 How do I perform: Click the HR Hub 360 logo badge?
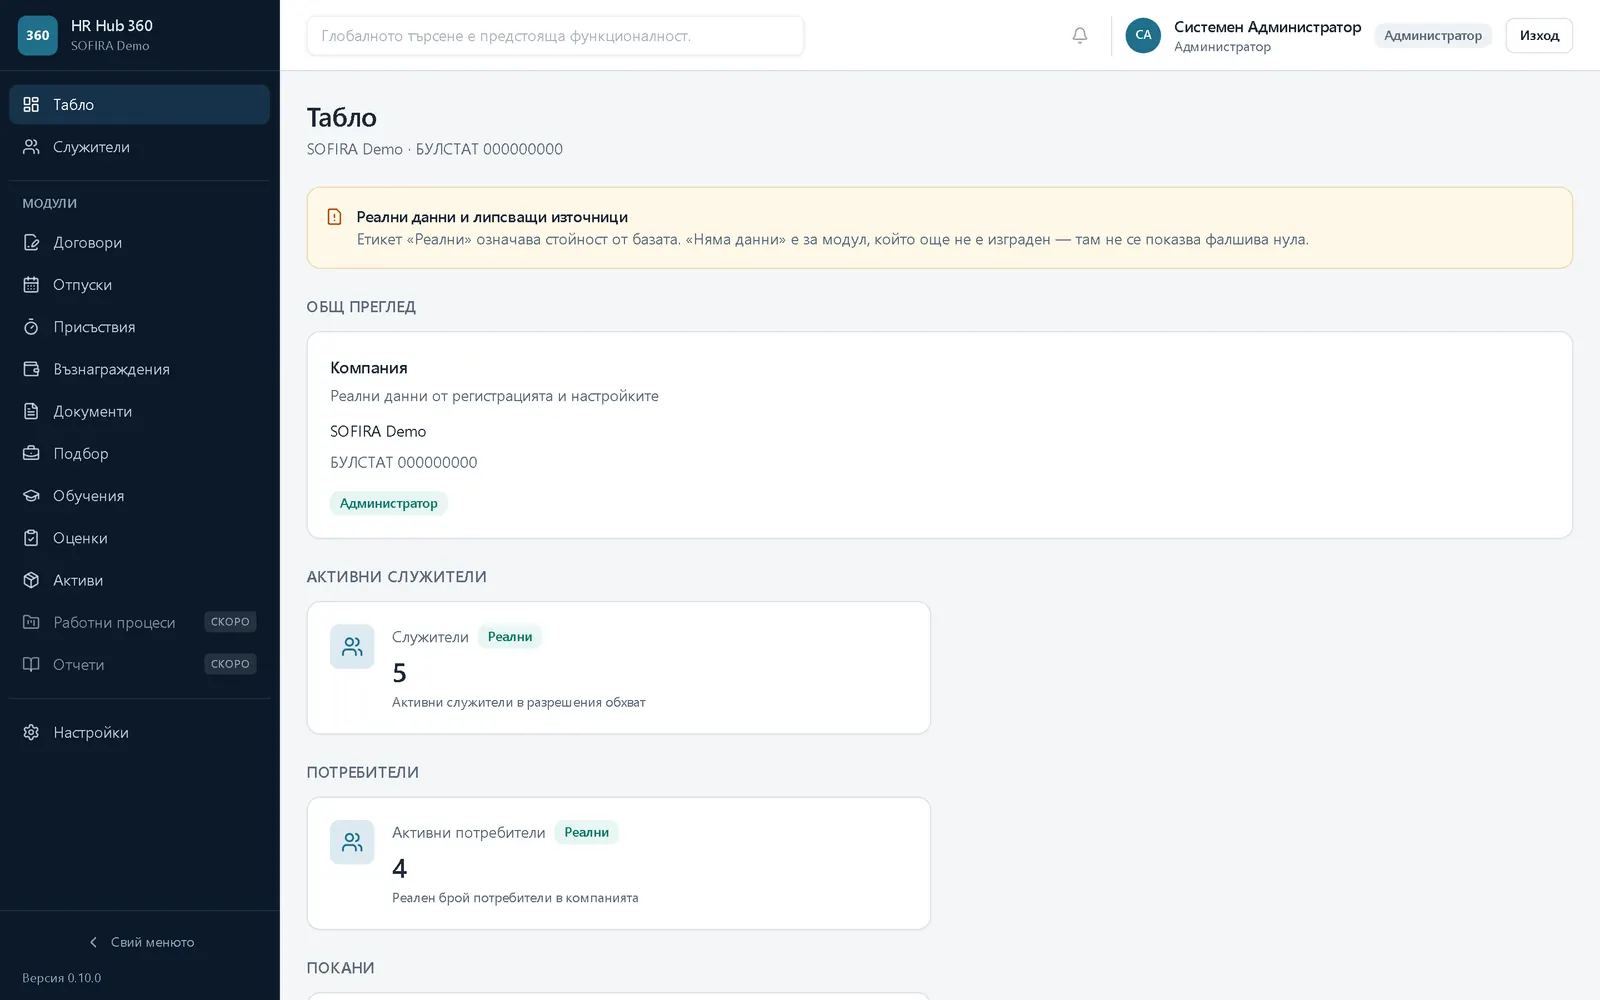coord(37,35)
